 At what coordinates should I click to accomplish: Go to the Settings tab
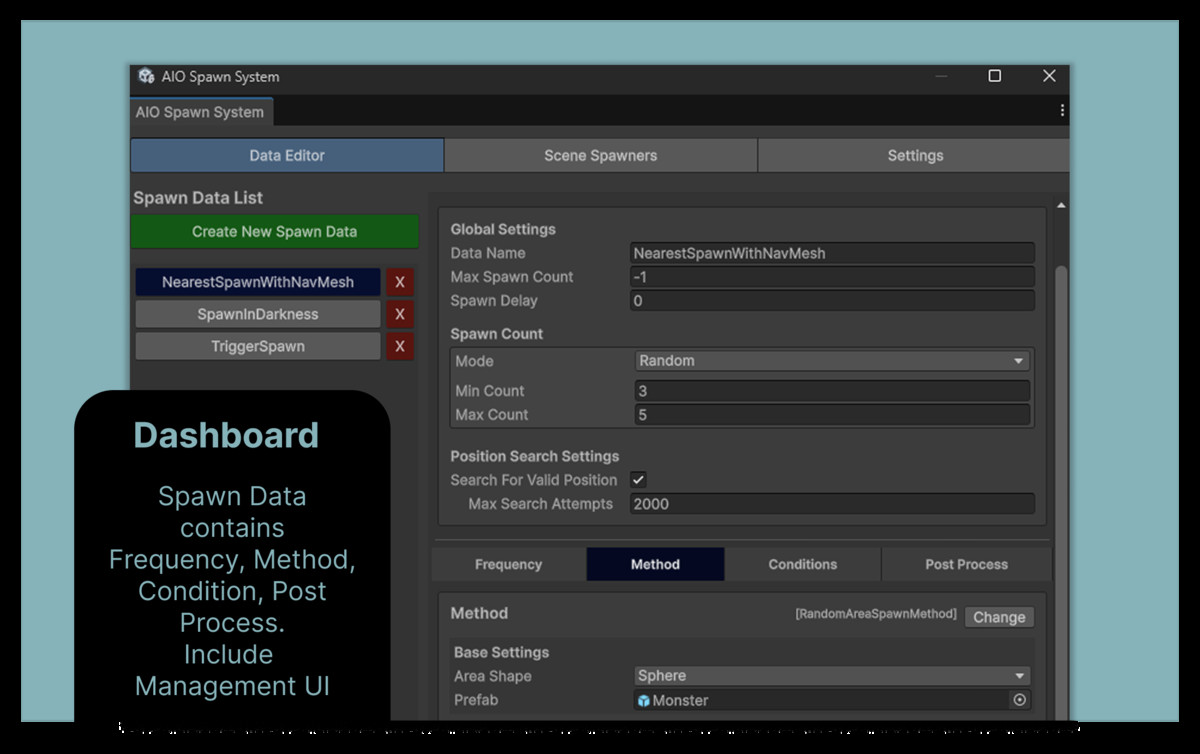click(x=915, y=155)
